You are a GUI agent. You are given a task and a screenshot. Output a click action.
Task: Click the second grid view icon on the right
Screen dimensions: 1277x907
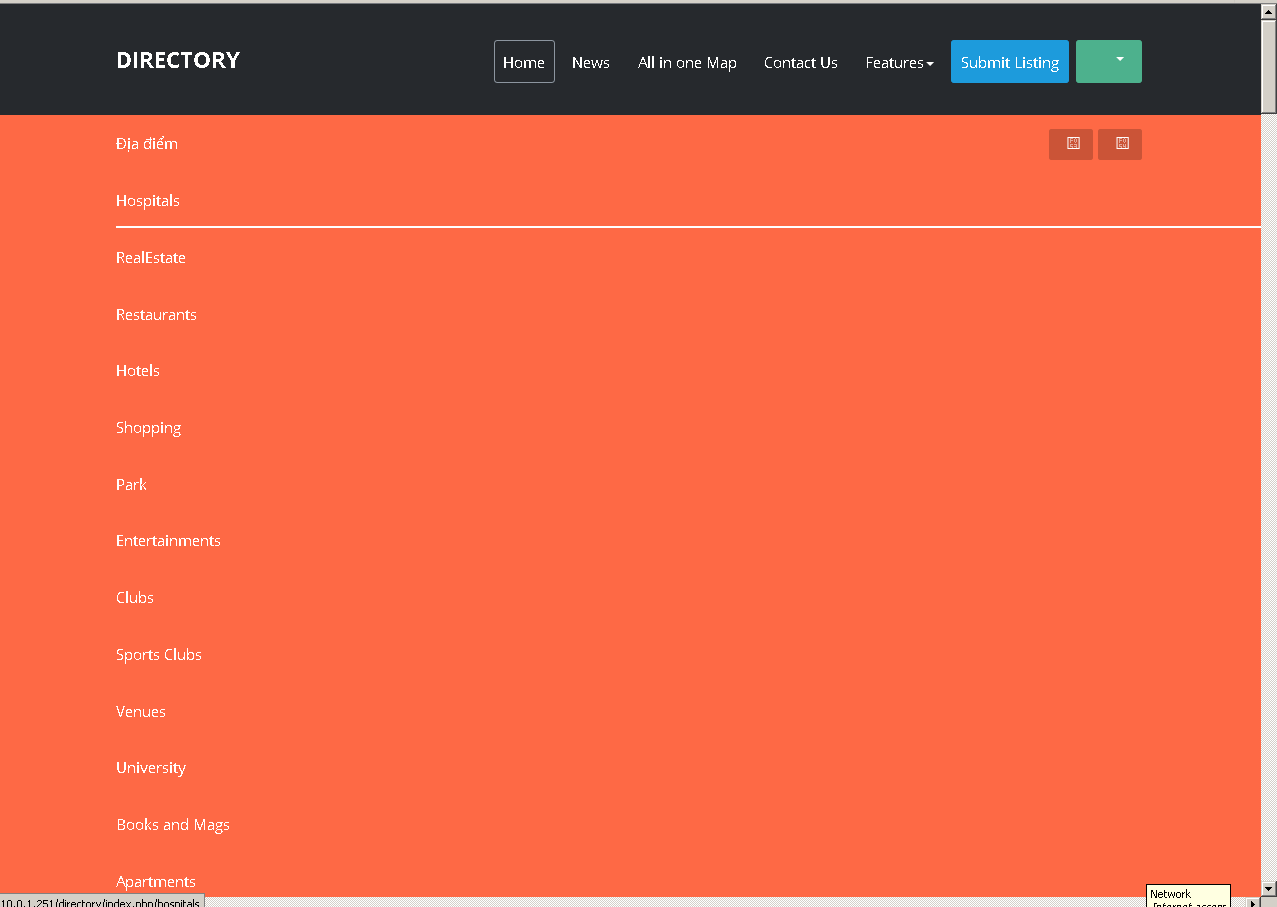click(x=1119, y=144)
